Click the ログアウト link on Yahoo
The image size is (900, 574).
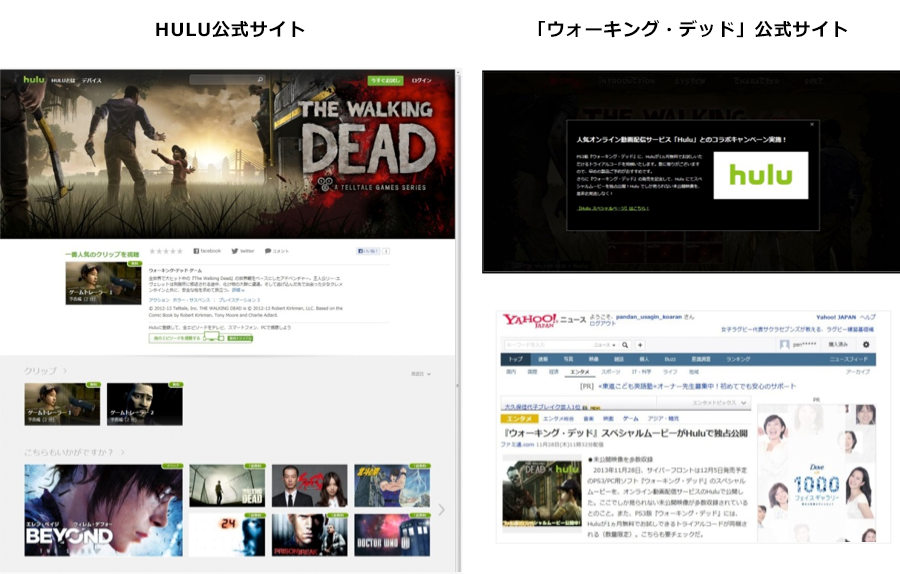[602, 324]
